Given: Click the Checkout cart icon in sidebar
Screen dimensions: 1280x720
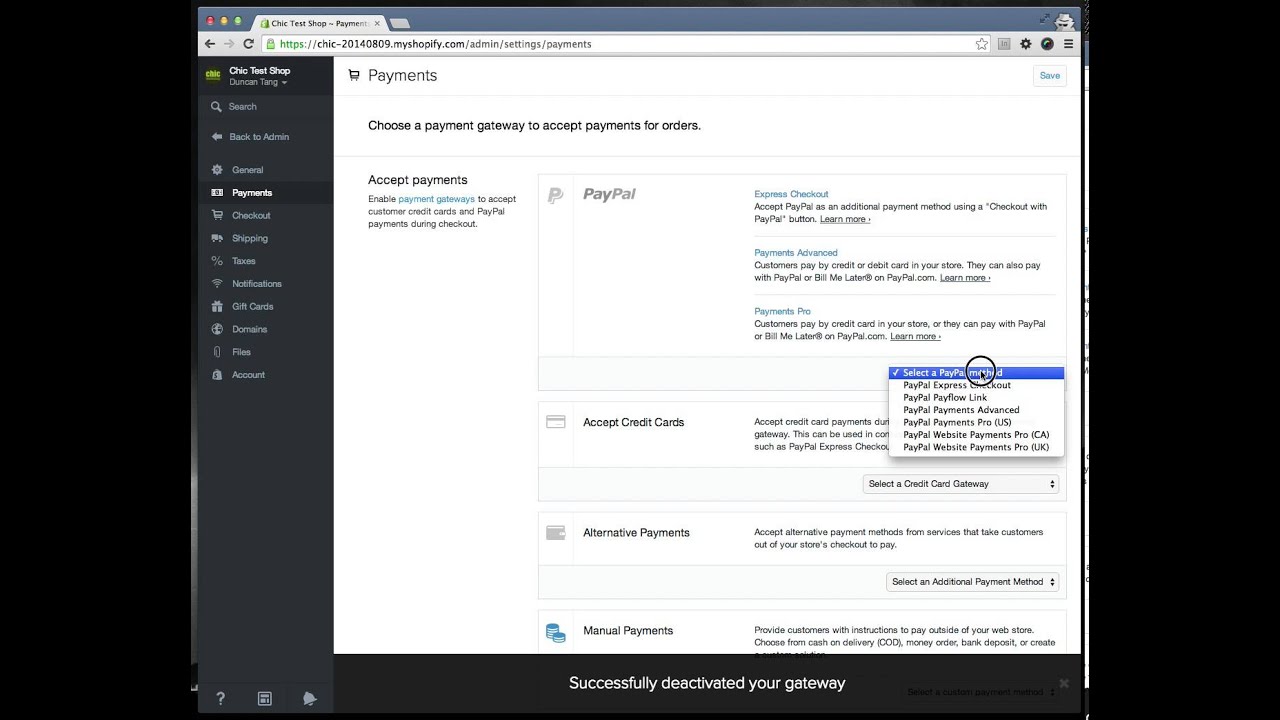Looking at the screenshot, I should [217, 215].
